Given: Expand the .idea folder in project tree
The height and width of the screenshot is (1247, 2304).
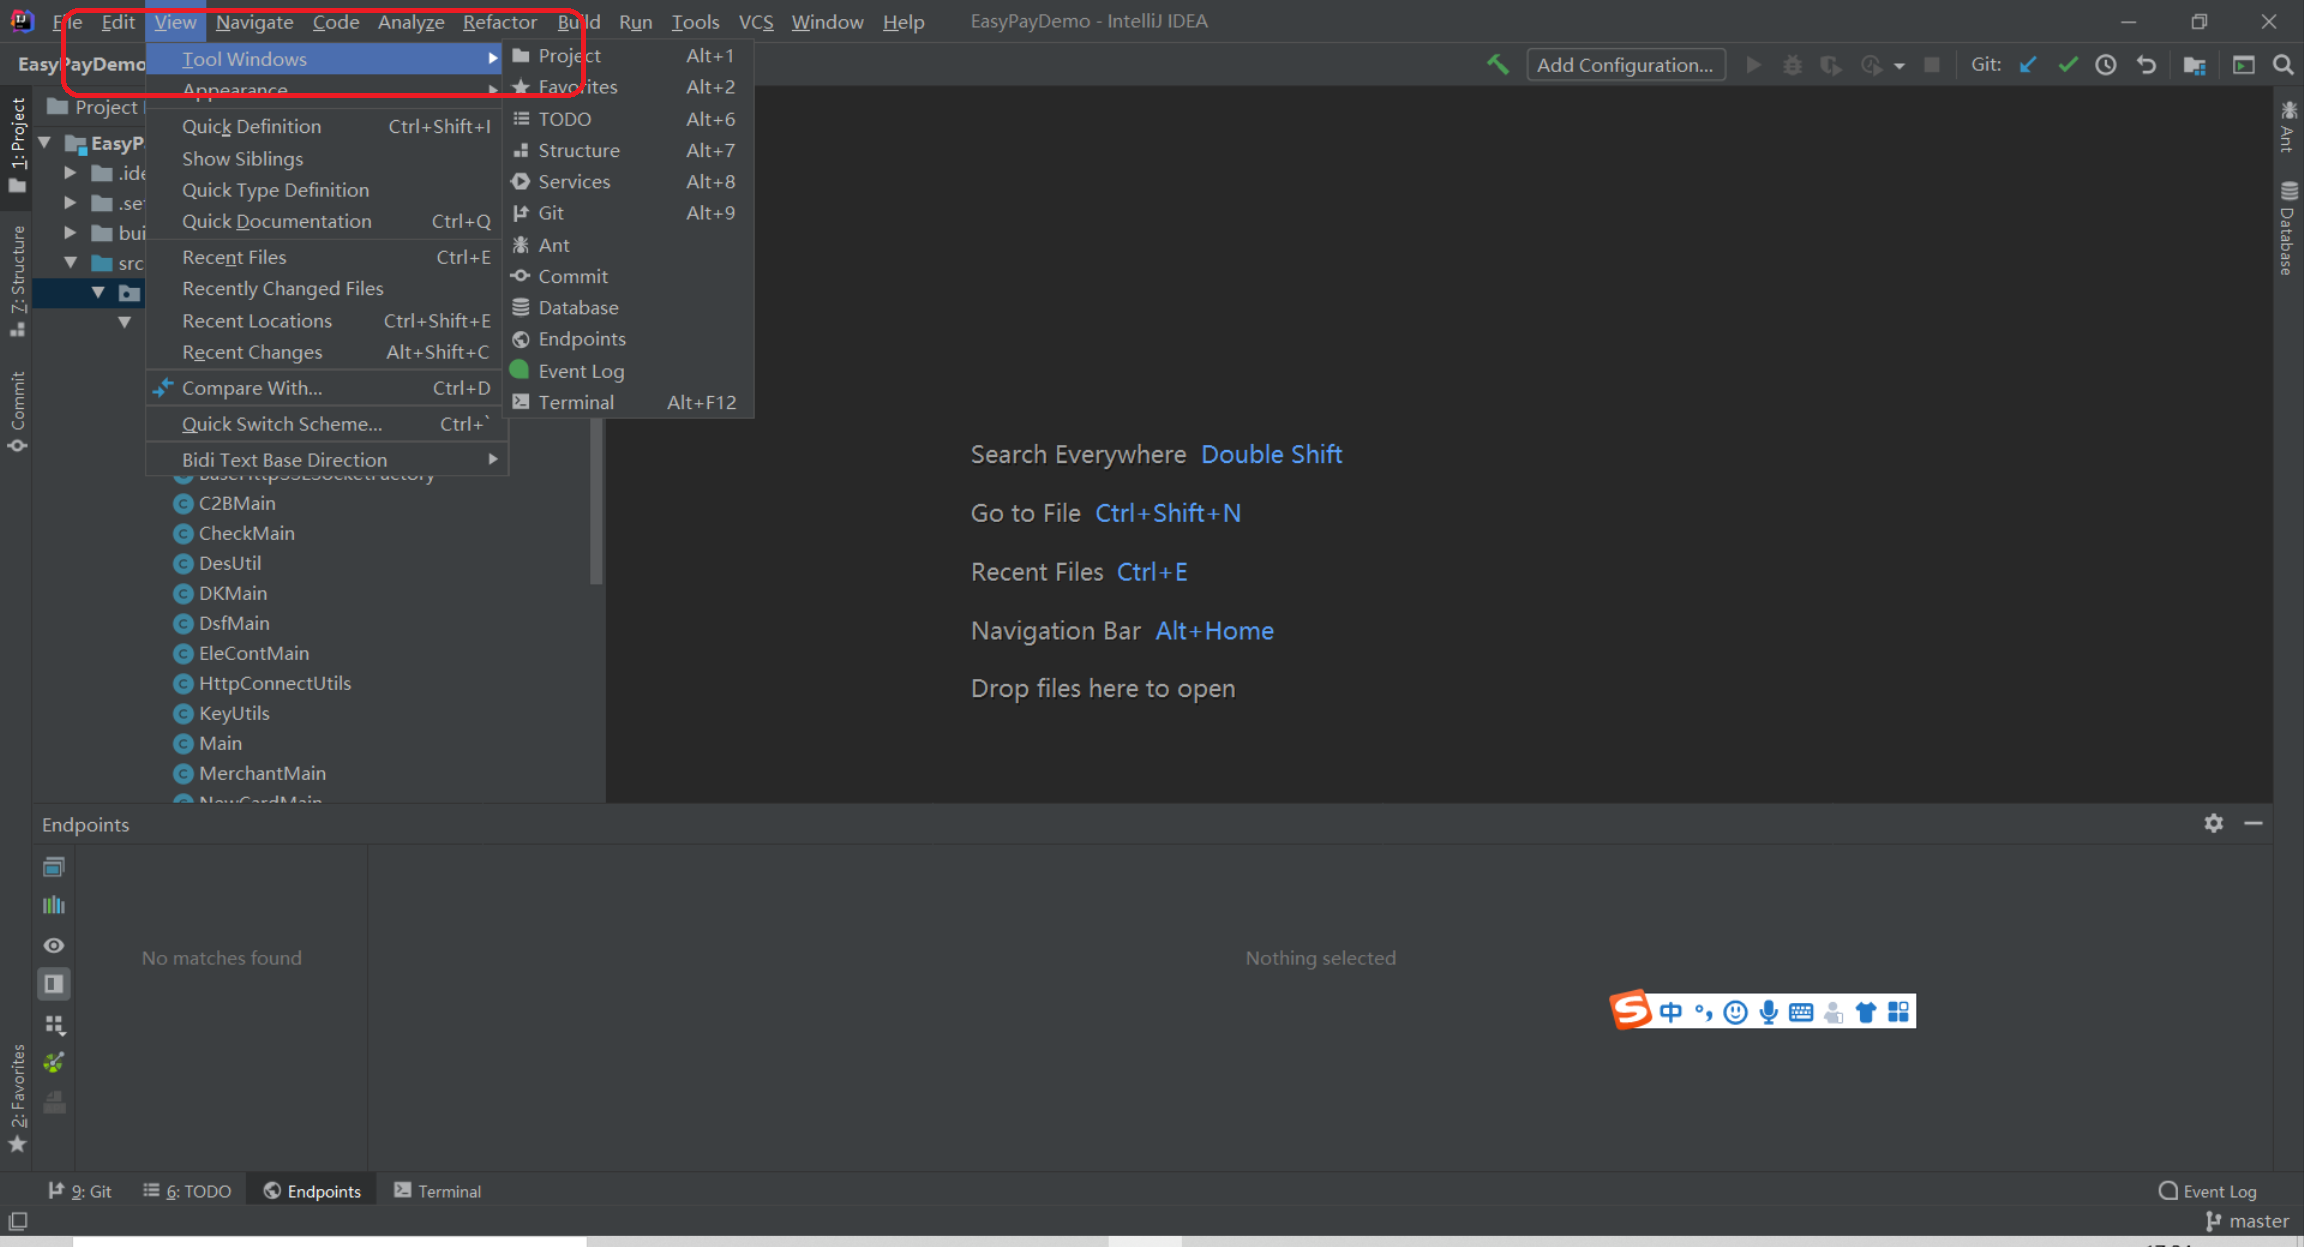Looking at the screenshot, I should click(70, 173).
